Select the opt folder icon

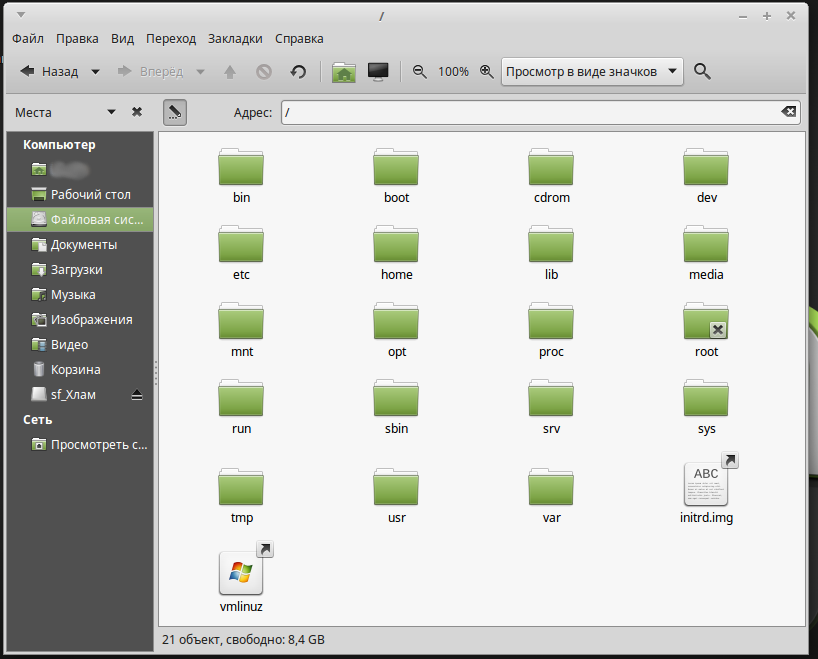pos(396,321)
